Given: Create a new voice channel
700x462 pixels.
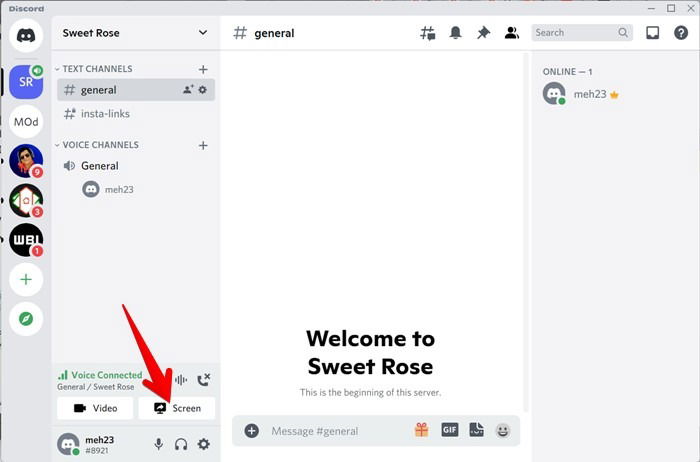Looking at the screenshot, I should click(x=203, y=145).
